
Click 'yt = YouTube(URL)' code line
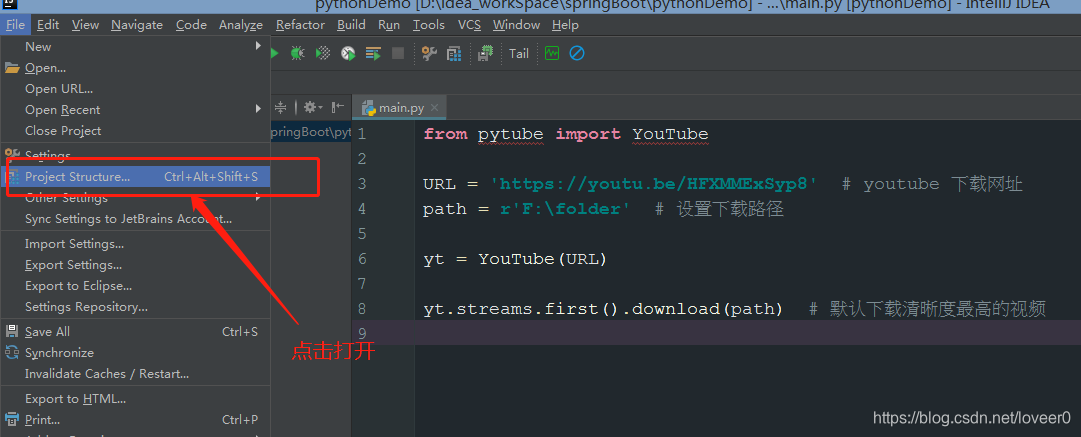[515, 259]
